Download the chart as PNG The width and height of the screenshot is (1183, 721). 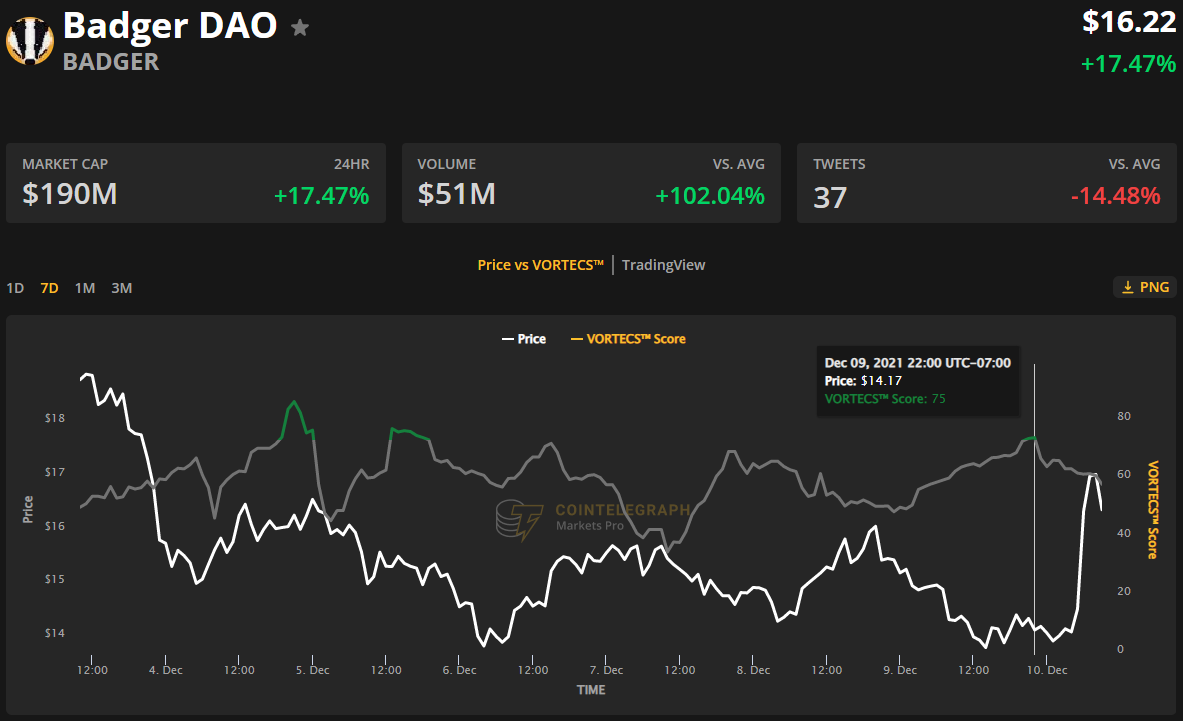coord(1144,286)
